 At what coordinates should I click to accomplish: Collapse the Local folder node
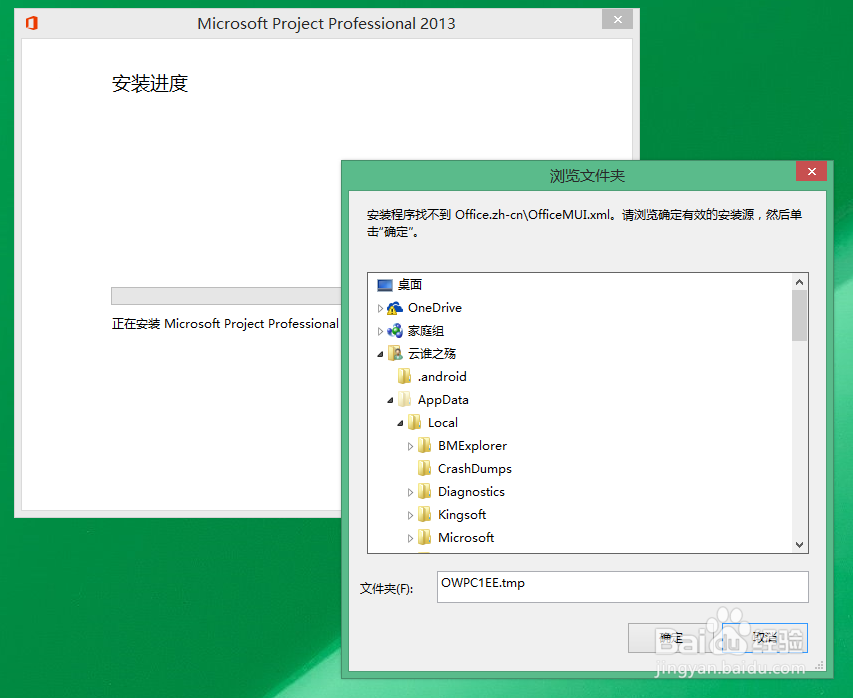pyautogui.click(x=400, y=423)
